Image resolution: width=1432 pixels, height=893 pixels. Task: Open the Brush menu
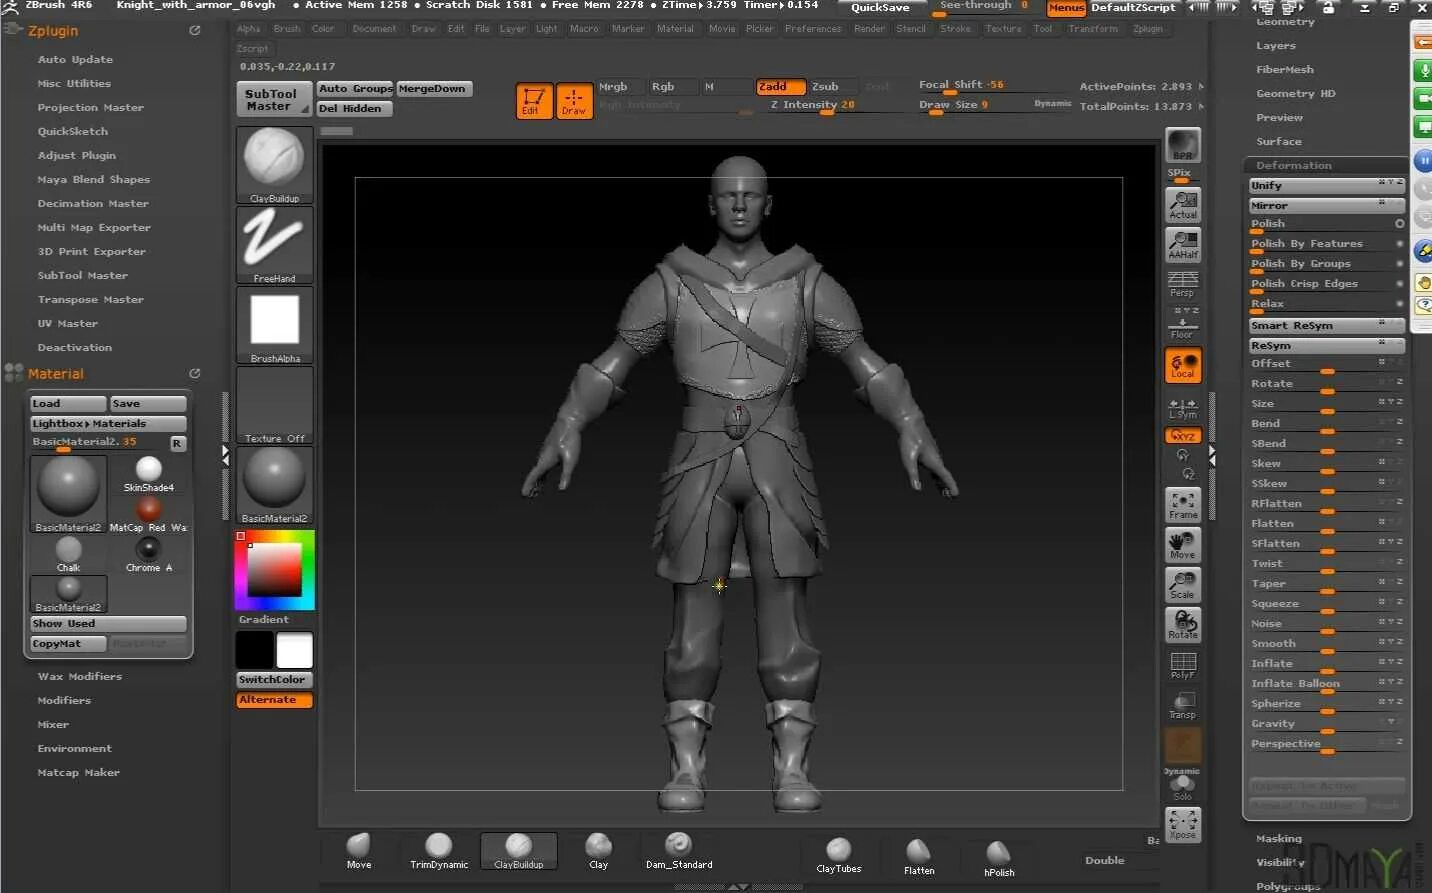(287, 29)
